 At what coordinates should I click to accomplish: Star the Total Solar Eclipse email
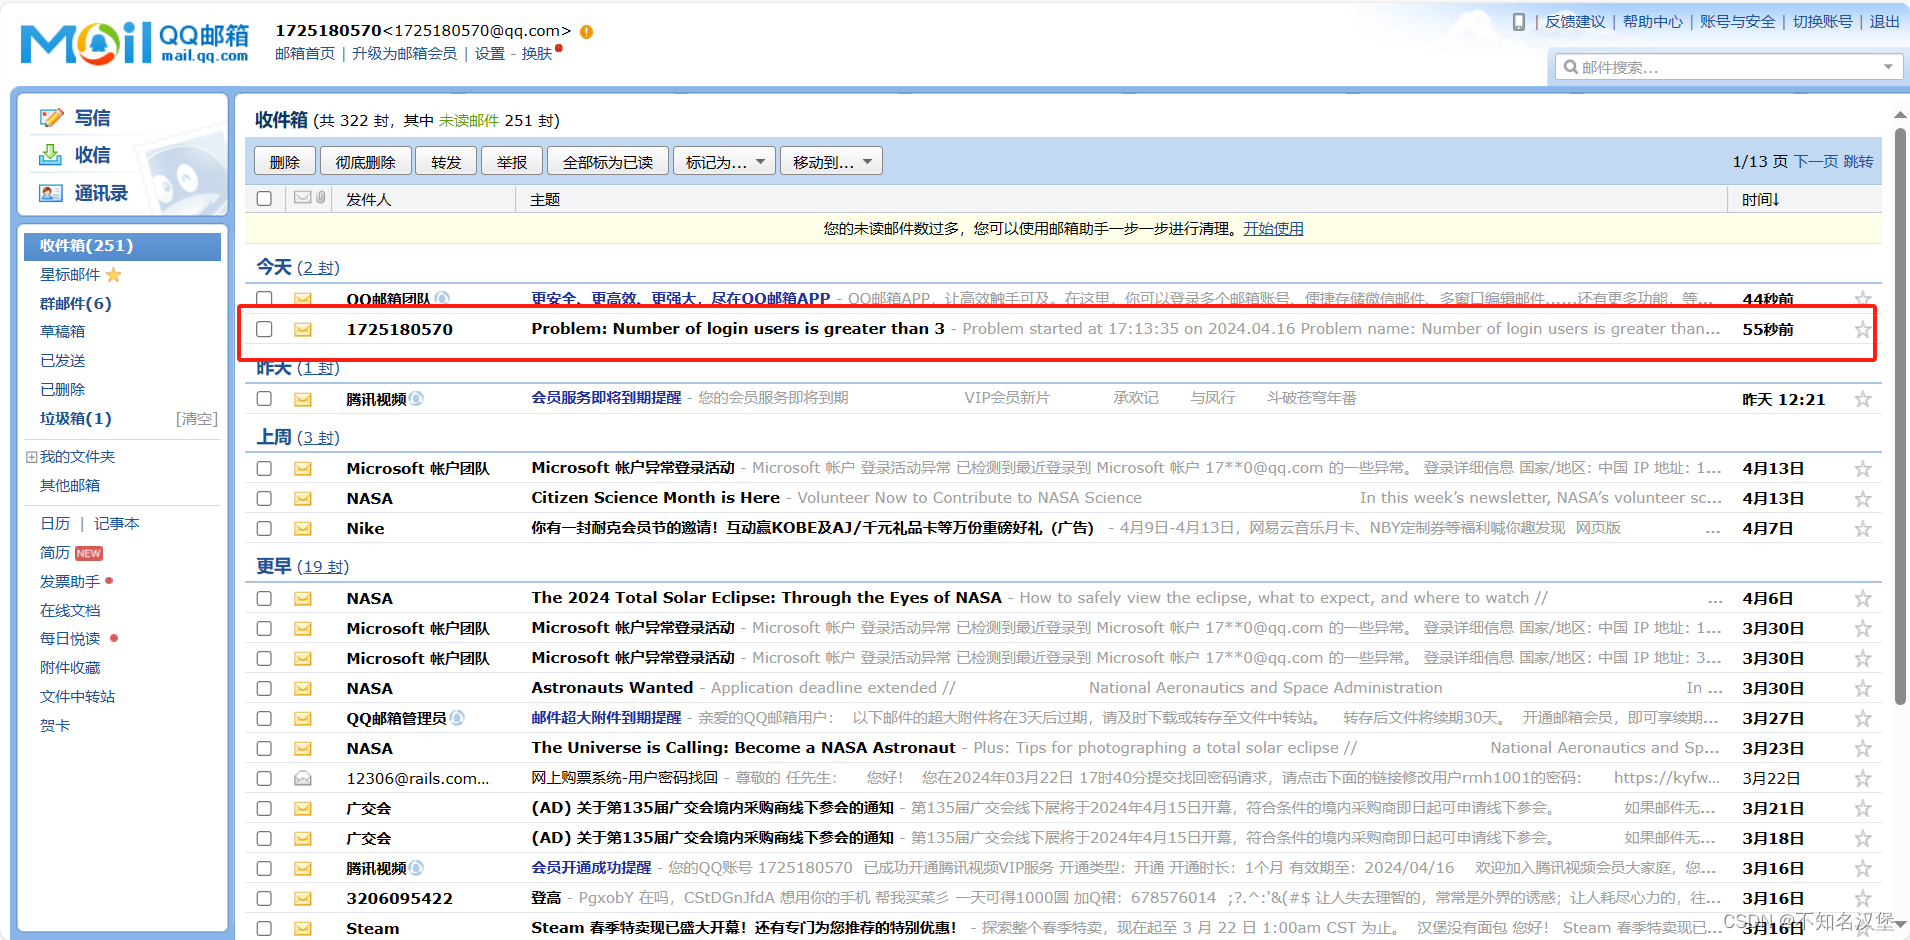(x=1862, y=598)
